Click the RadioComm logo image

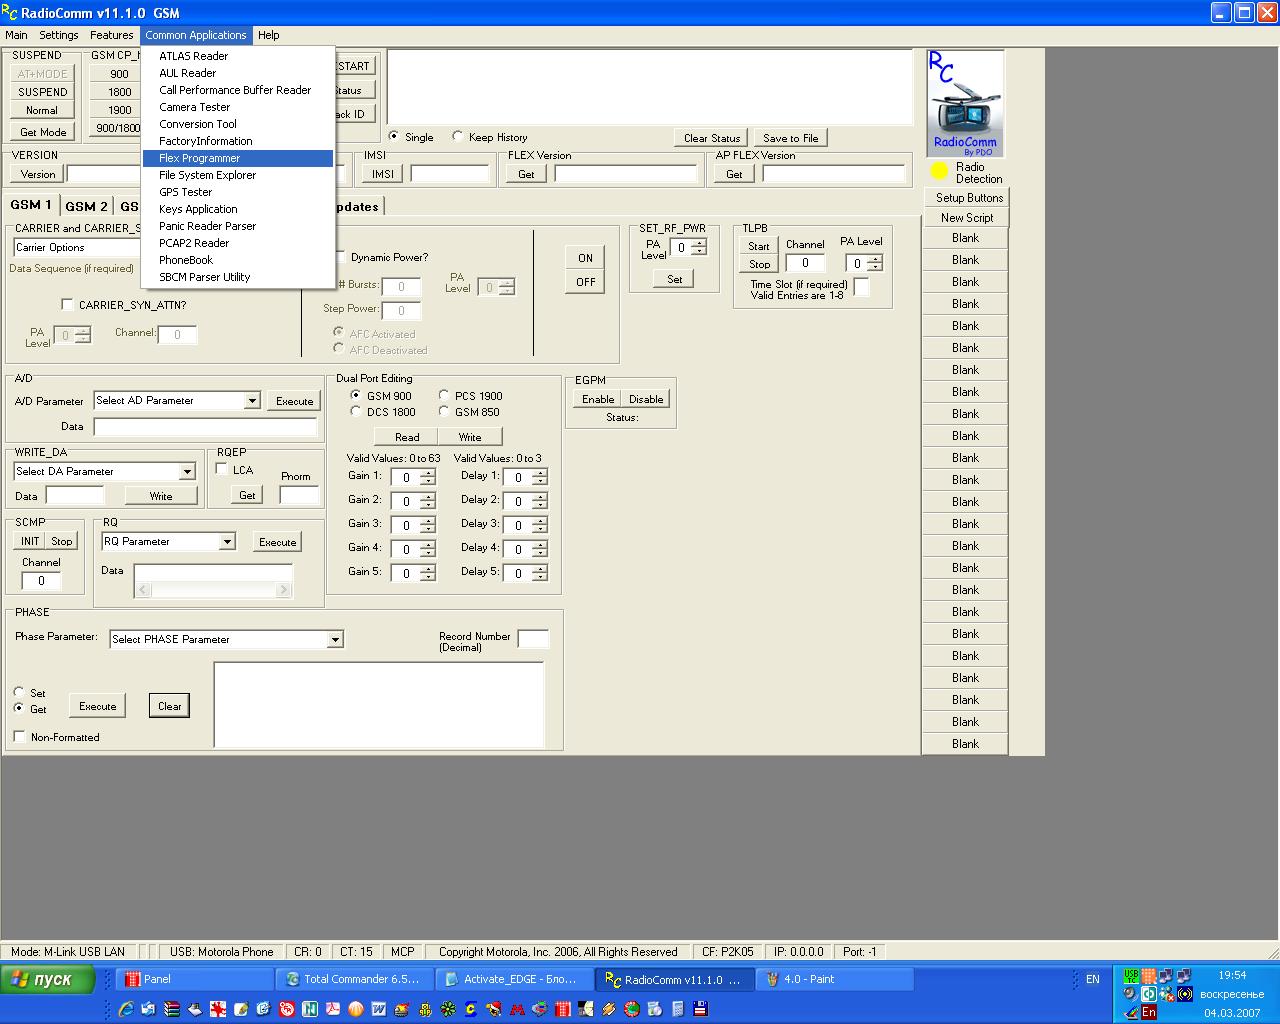click(965, 104)
